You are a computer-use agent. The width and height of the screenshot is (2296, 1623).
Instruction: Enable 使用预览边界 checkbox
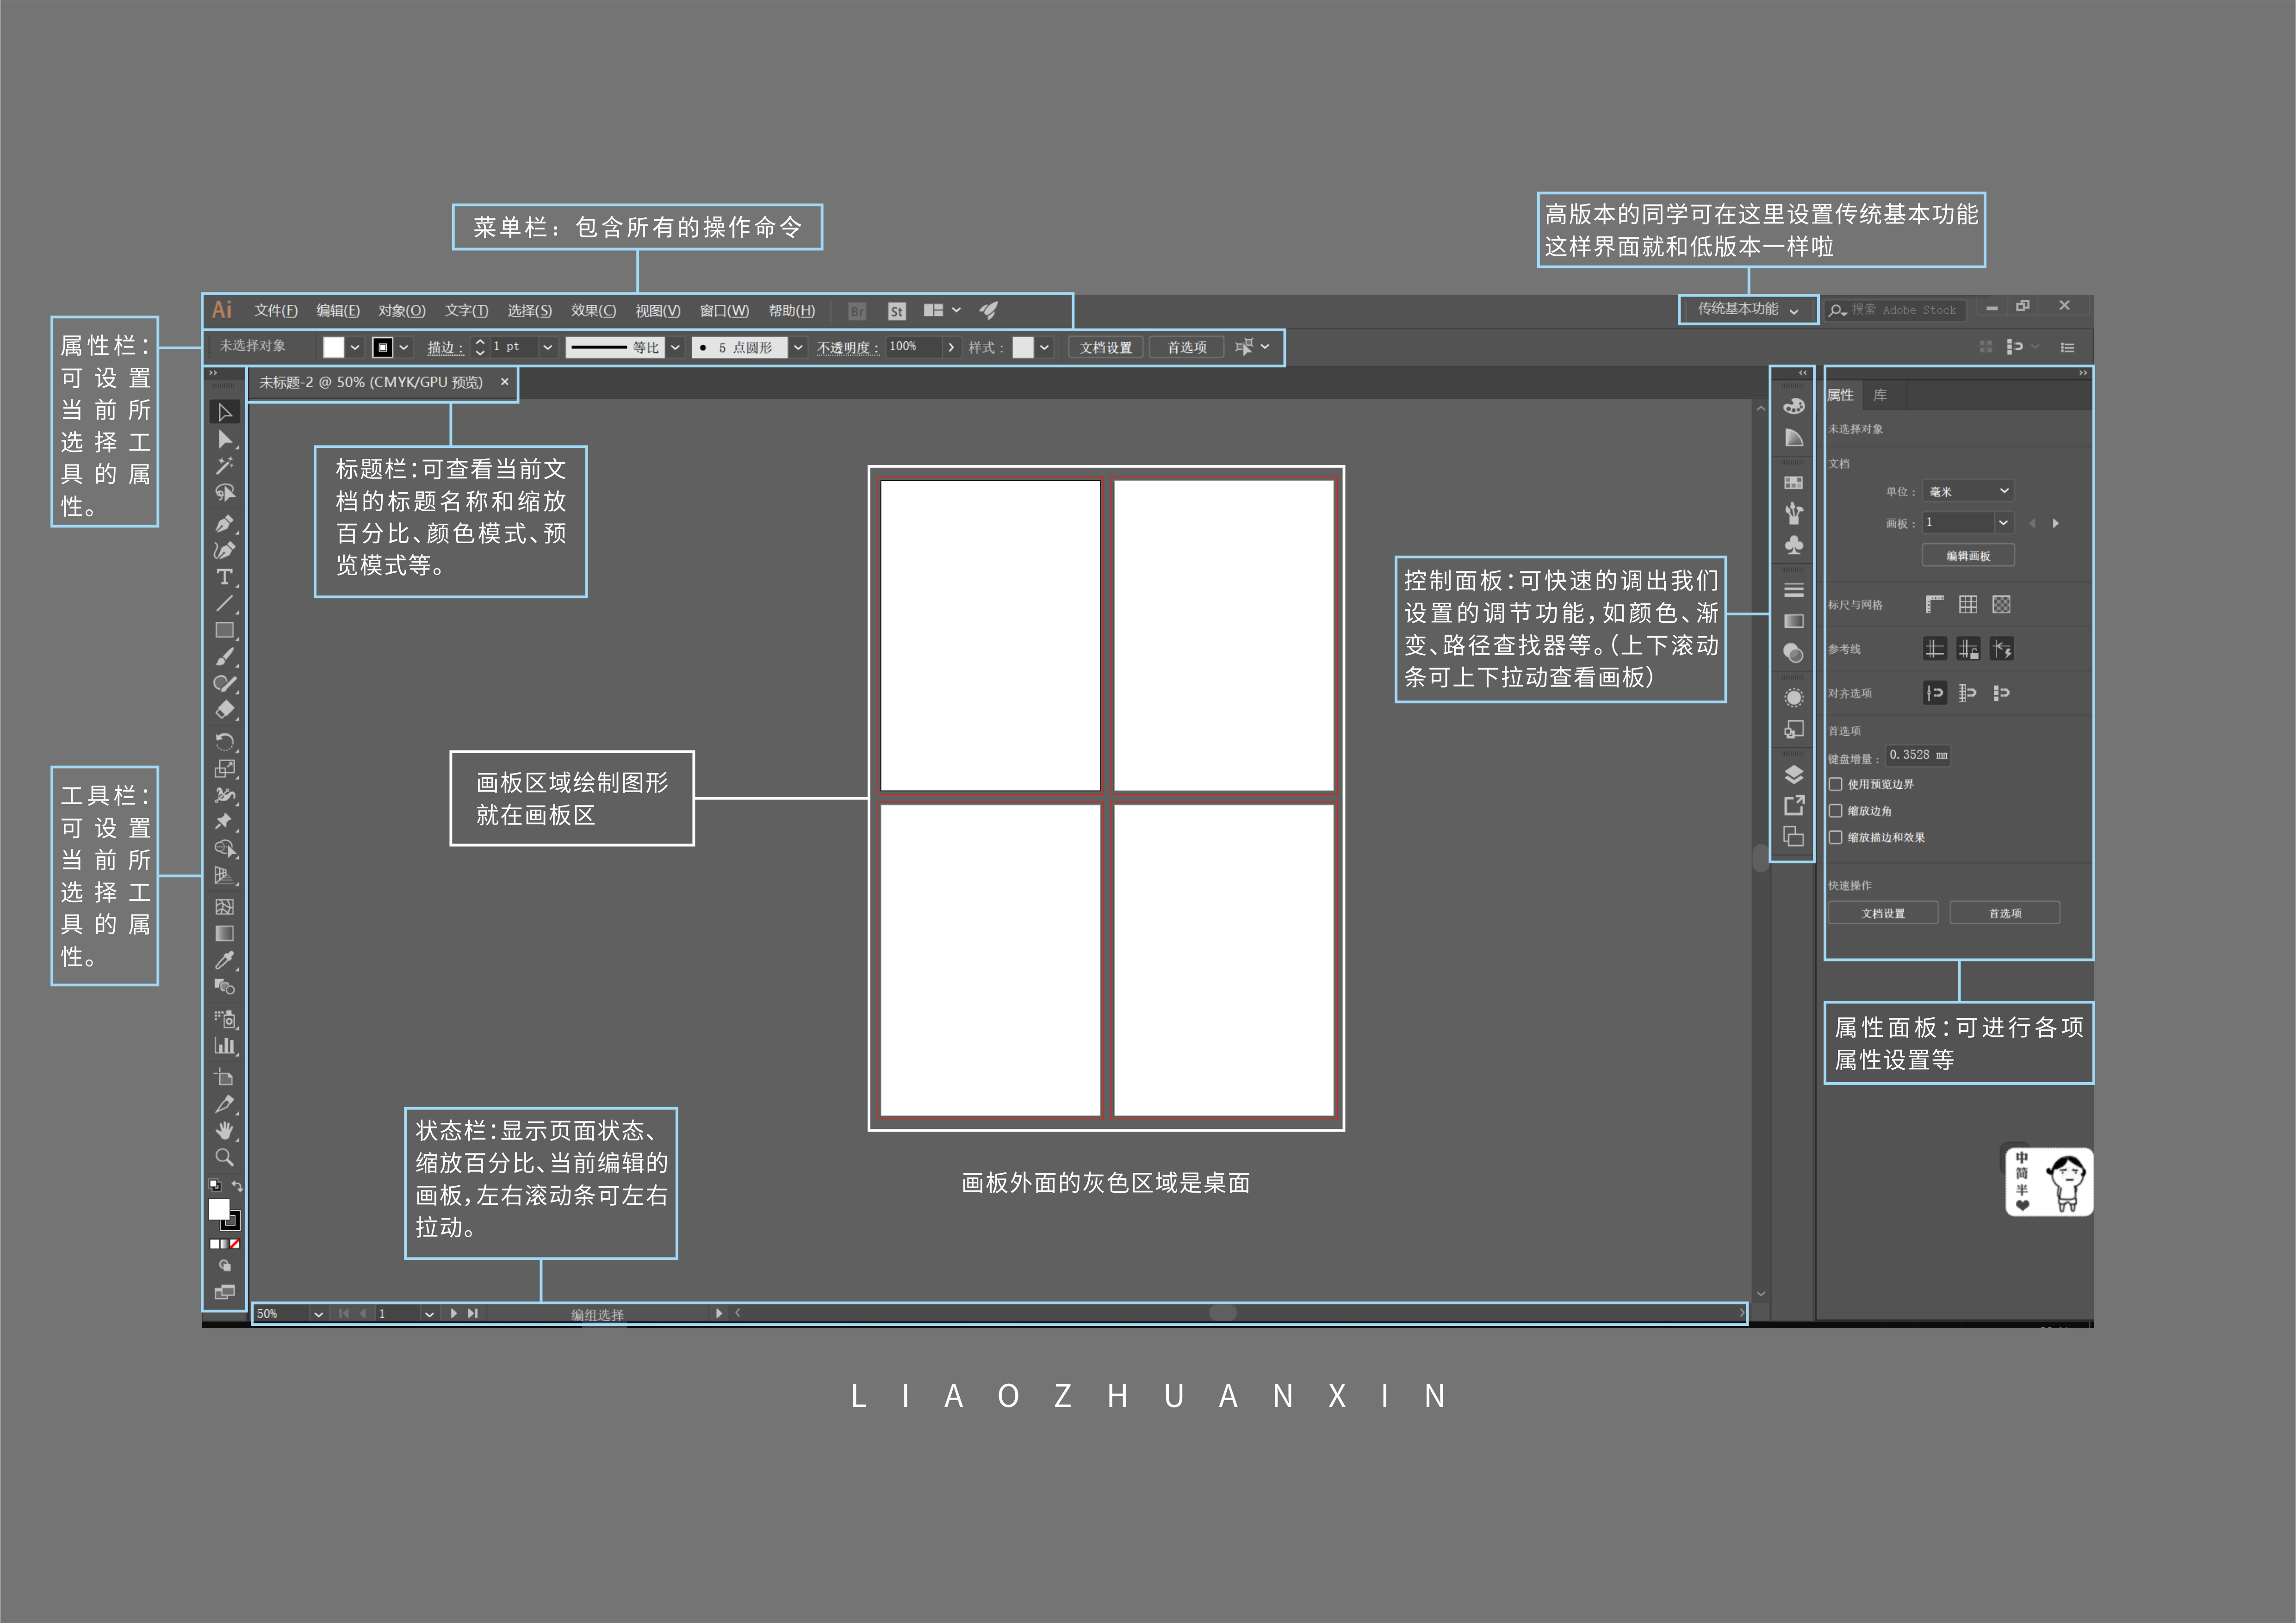[1835, 784]
